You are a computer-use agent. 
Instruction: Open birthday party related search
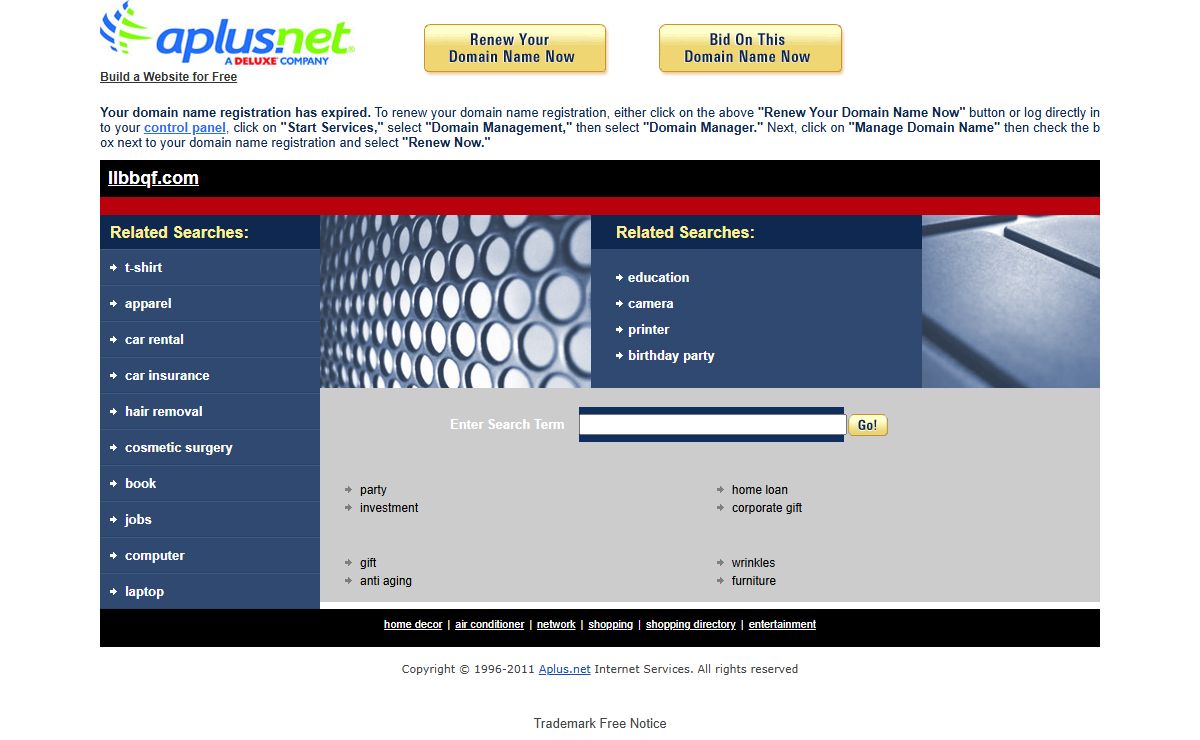pos(670,356)
